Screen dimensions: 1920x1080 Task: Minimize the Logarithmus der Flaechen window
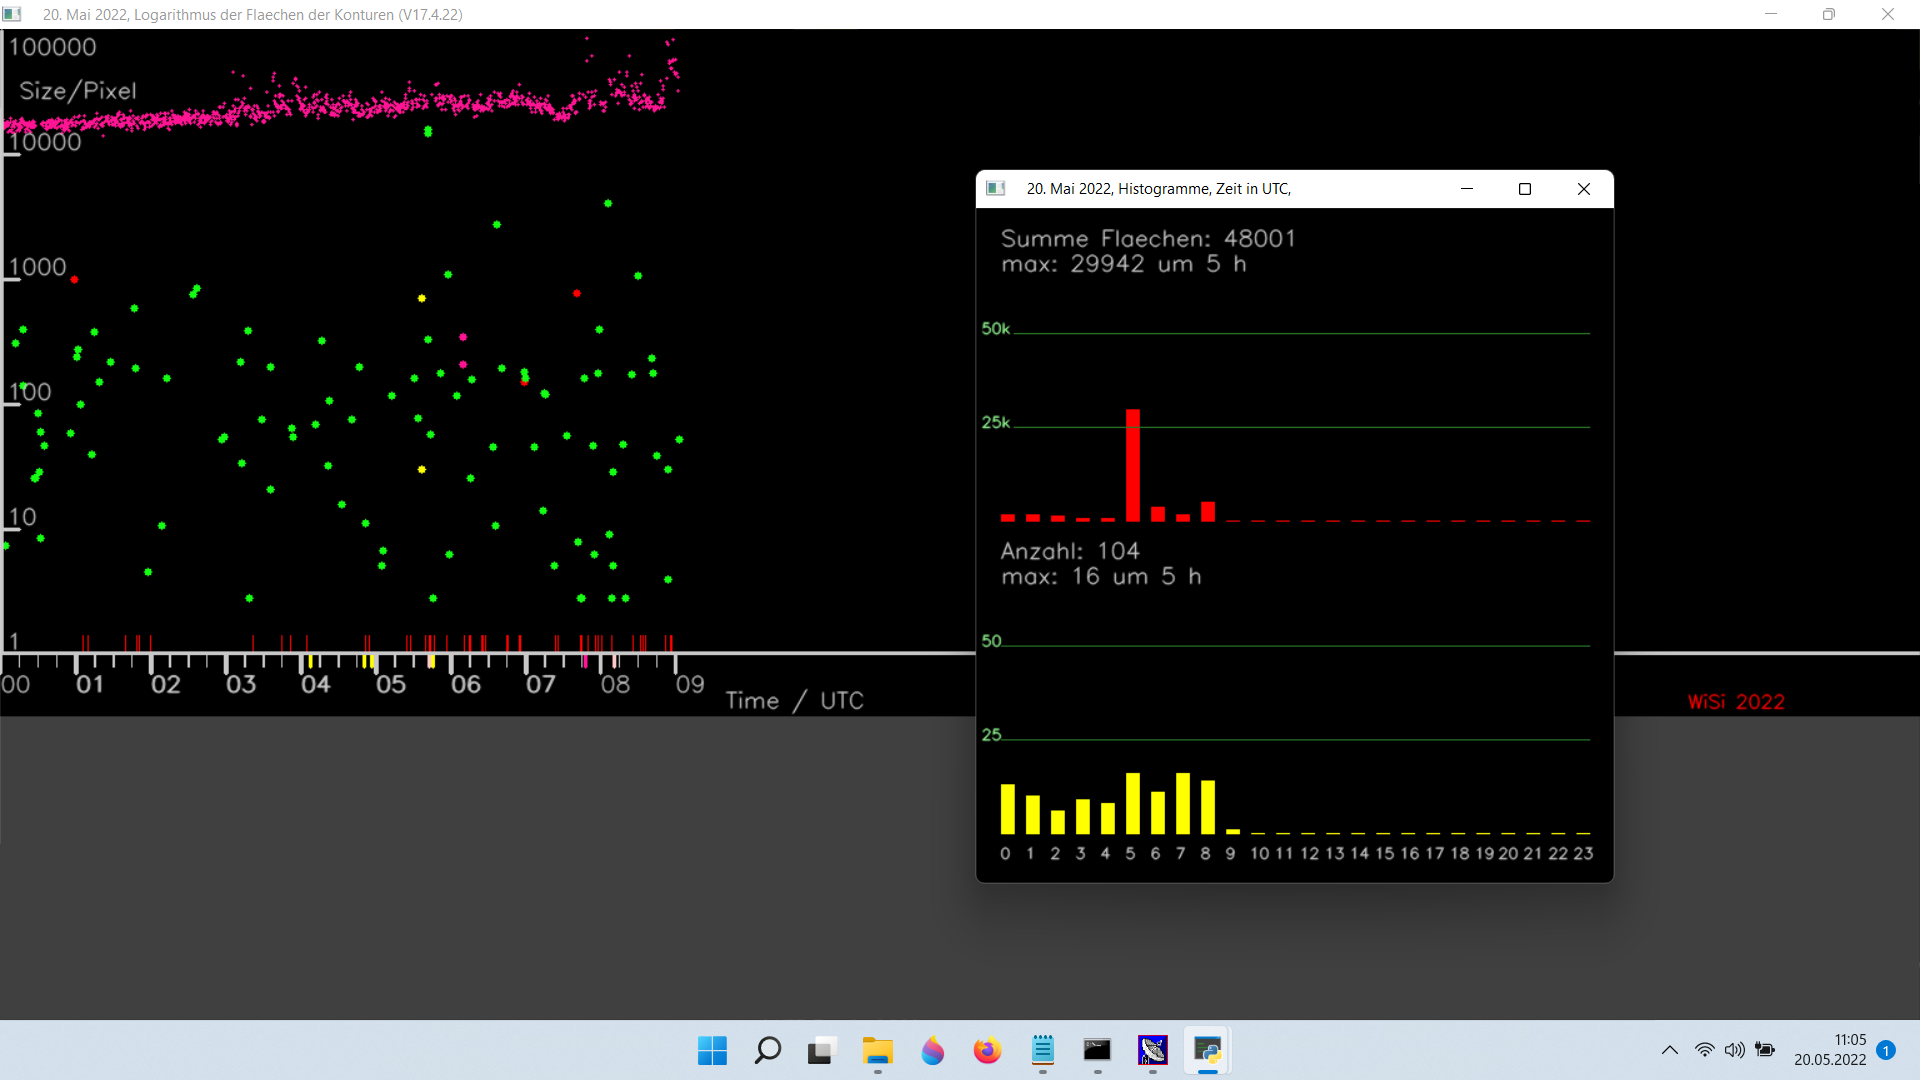pyautogui.click(x=1771, y=14)
